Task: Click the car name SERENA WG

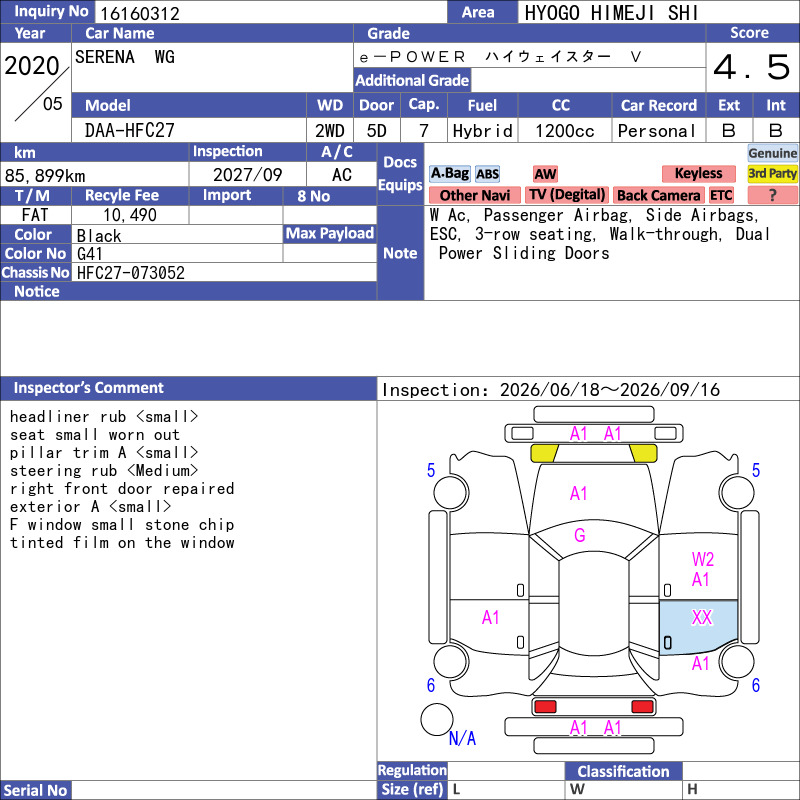Action: [125, 57]
